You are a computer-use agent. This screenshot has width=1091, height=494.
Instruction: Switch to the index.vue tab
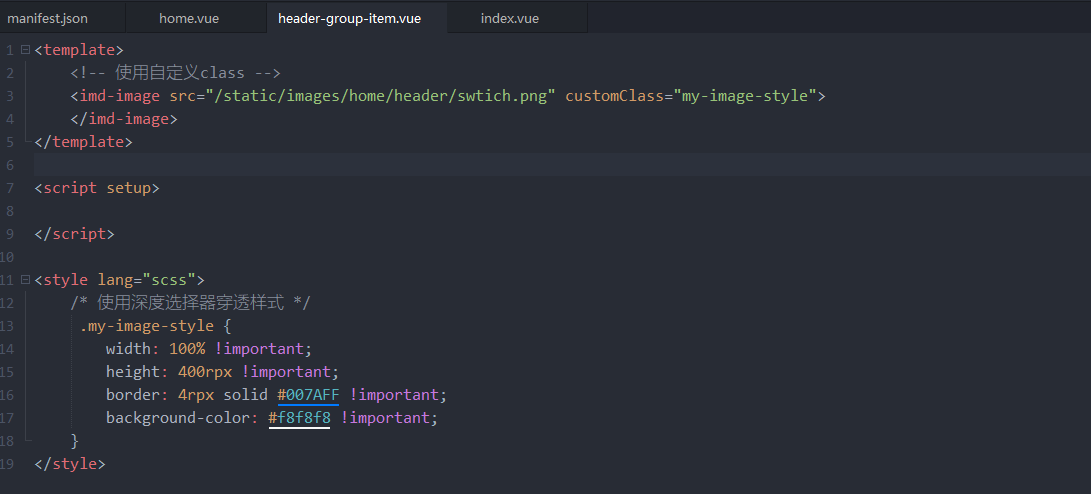click(x=509, y=18)
